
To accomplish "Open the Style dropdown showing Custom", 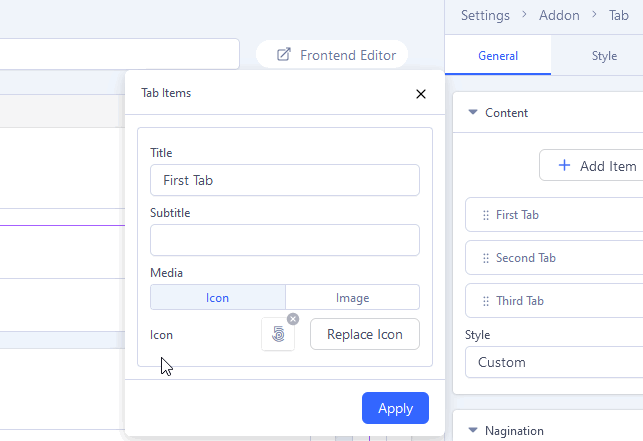I will pos(554,362).
